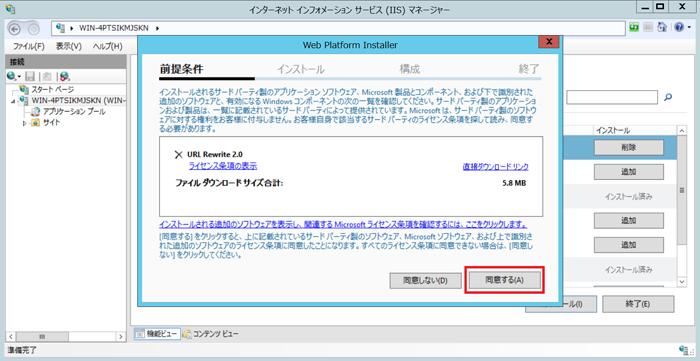Click the X mark beside URL Rewrite 2.0
Screen dimensions: 700x361
[179, 154]
